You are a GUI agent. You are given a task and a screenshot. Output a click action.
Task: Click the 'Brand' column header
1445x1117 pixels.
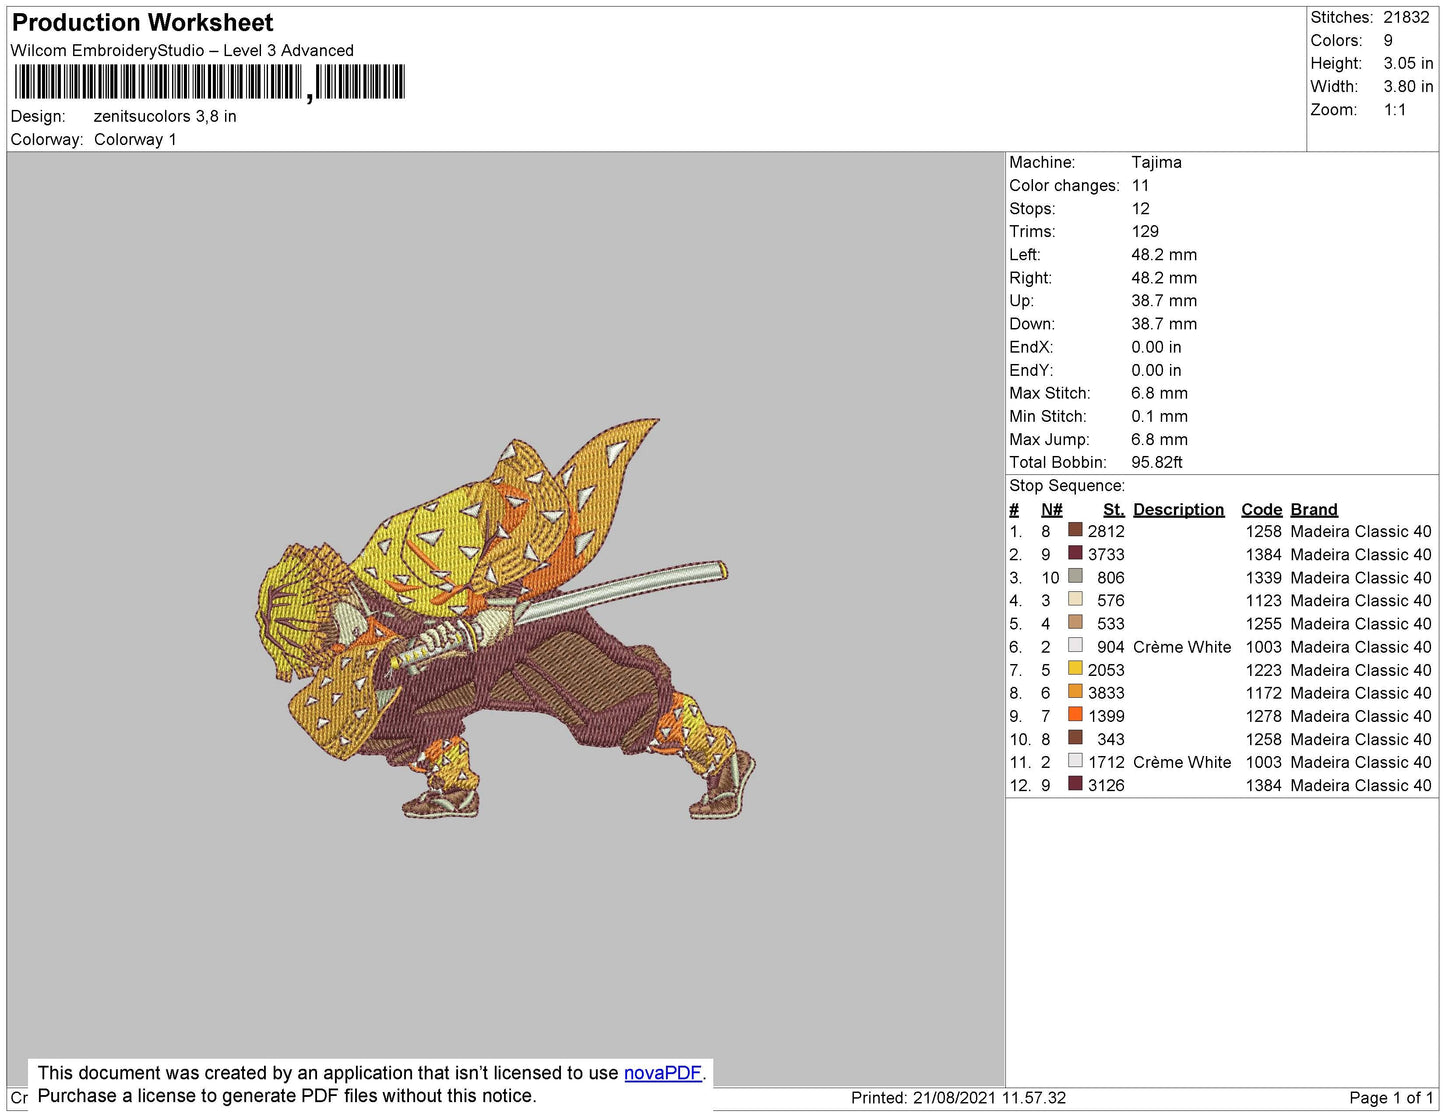click(x=1313, y=509)
